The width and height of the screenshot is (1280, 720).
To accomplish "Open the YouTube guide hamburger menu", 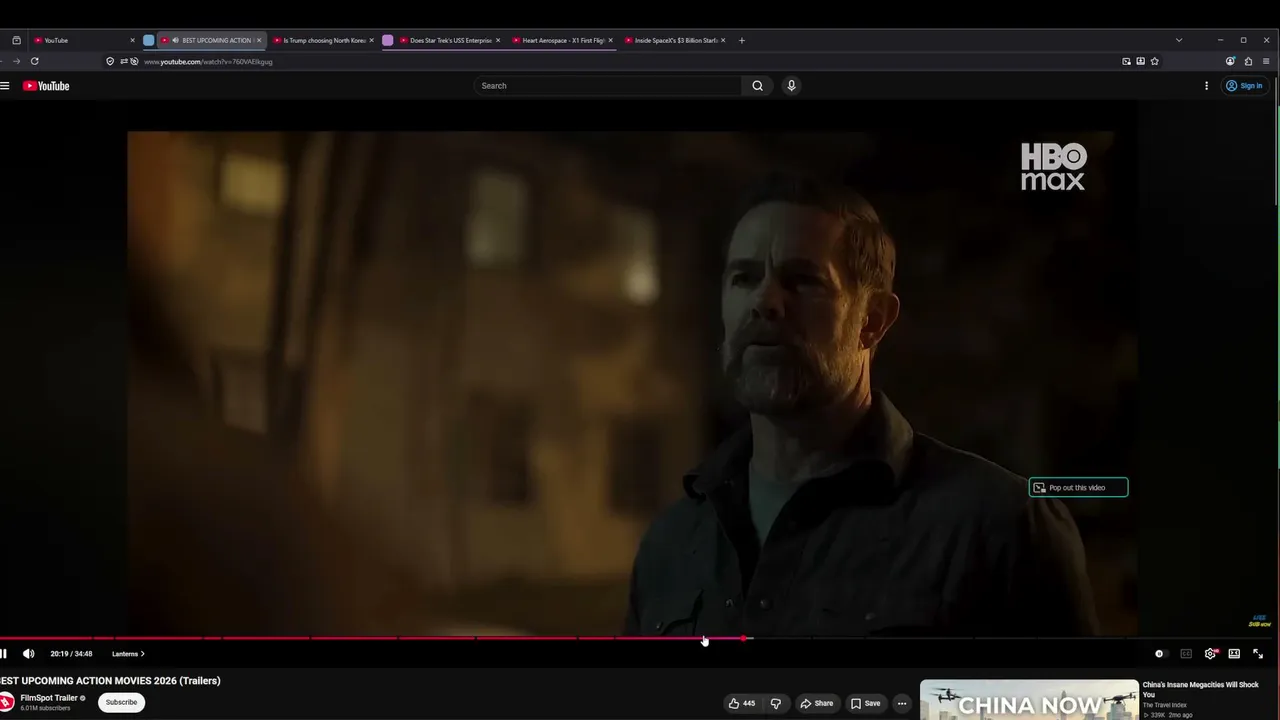I will [5, 86].
